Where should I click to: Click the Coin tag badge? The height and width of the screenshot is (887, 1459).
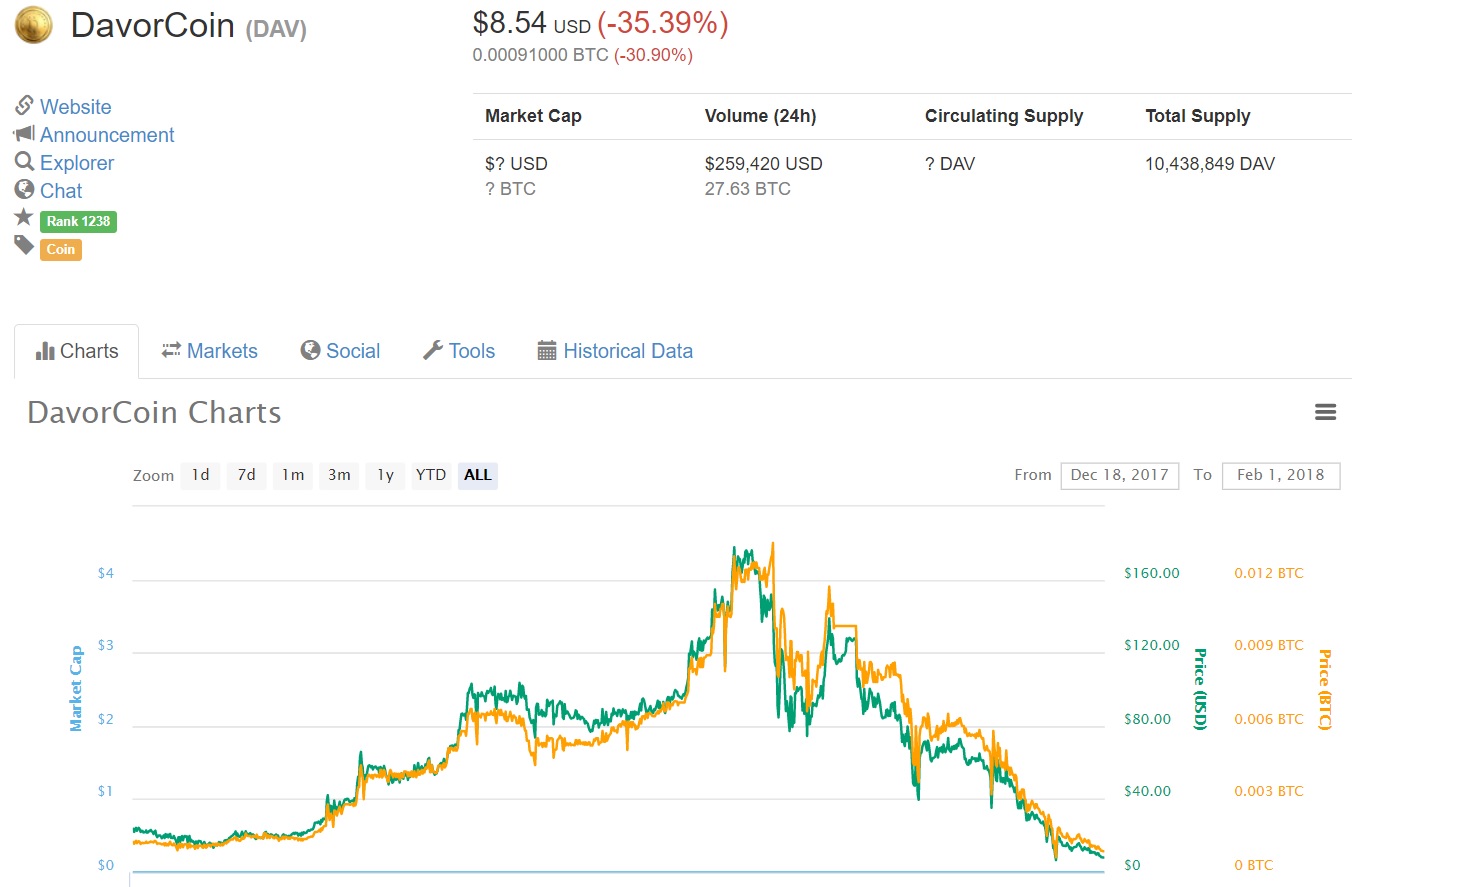click(x=61, y=249)
